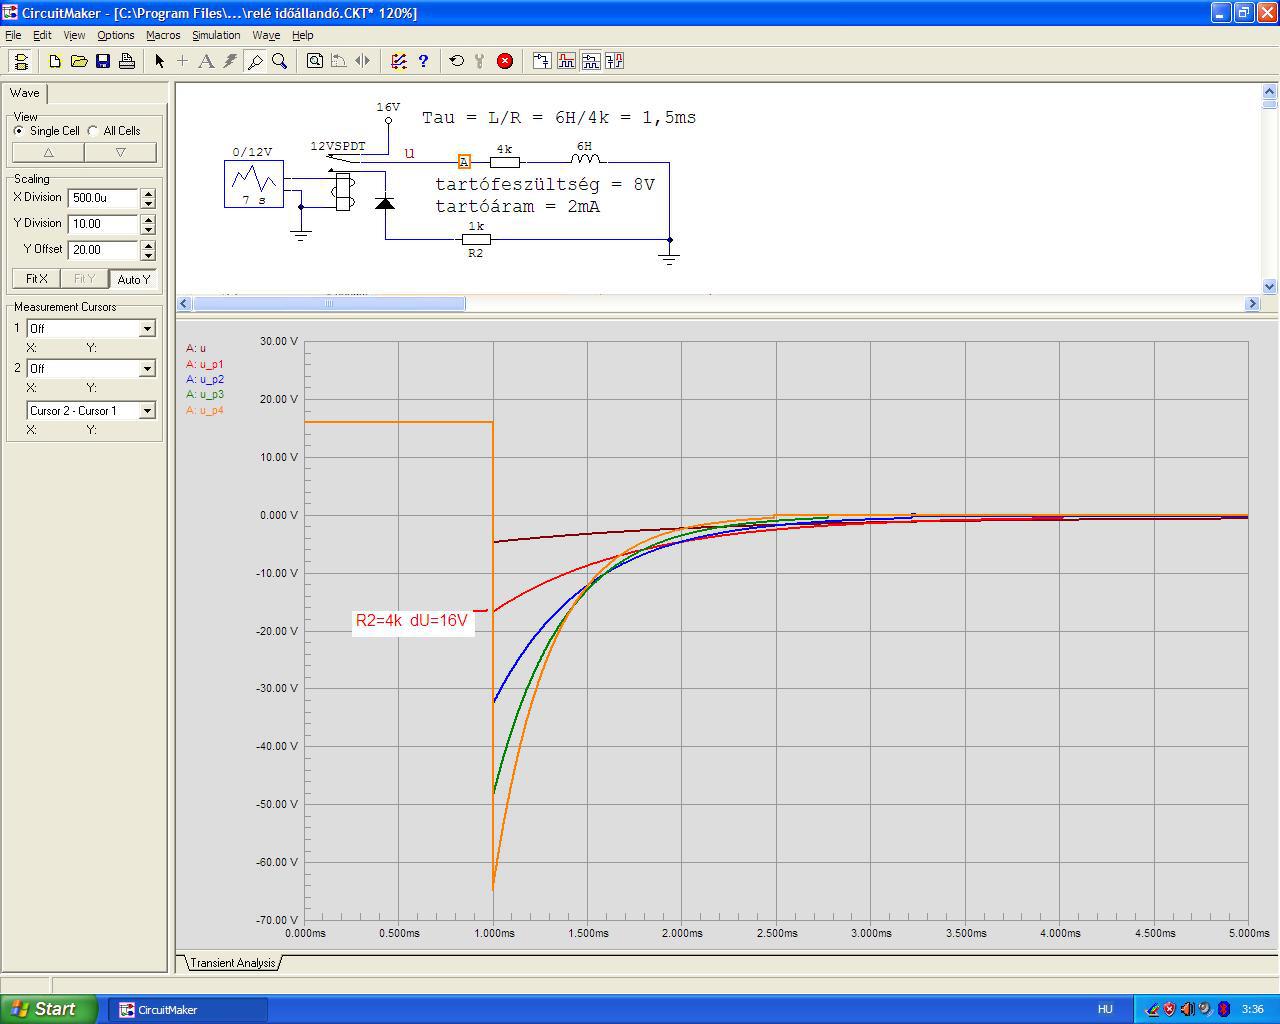Click the HU language indicator
Image resolution: width=1280 pixels, height=1024 pixels.
click(x=1105, y=1010)
